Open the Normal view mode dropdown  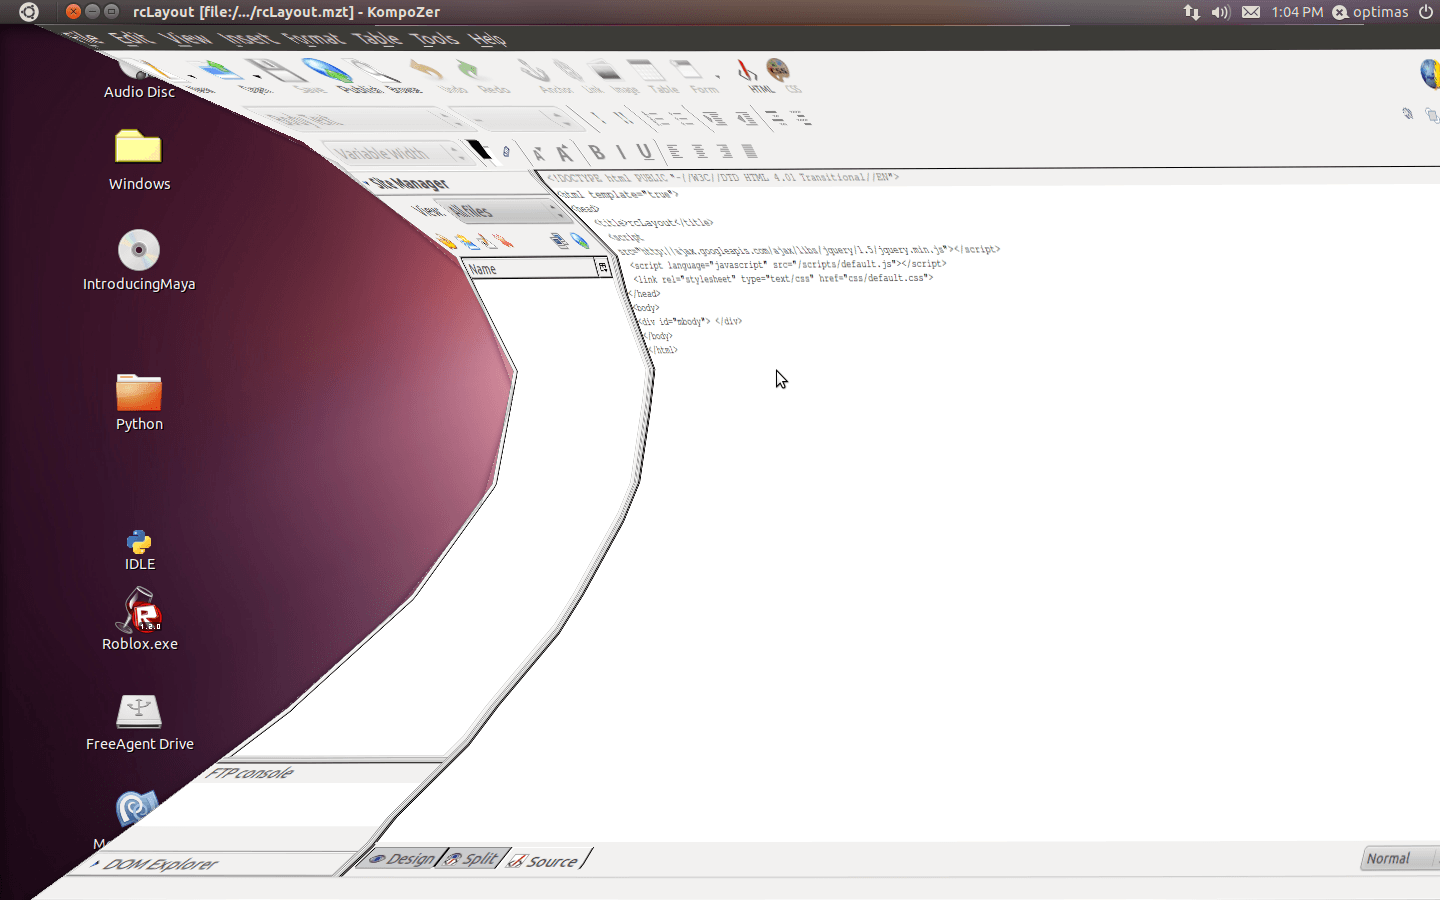click(1398, 858)
